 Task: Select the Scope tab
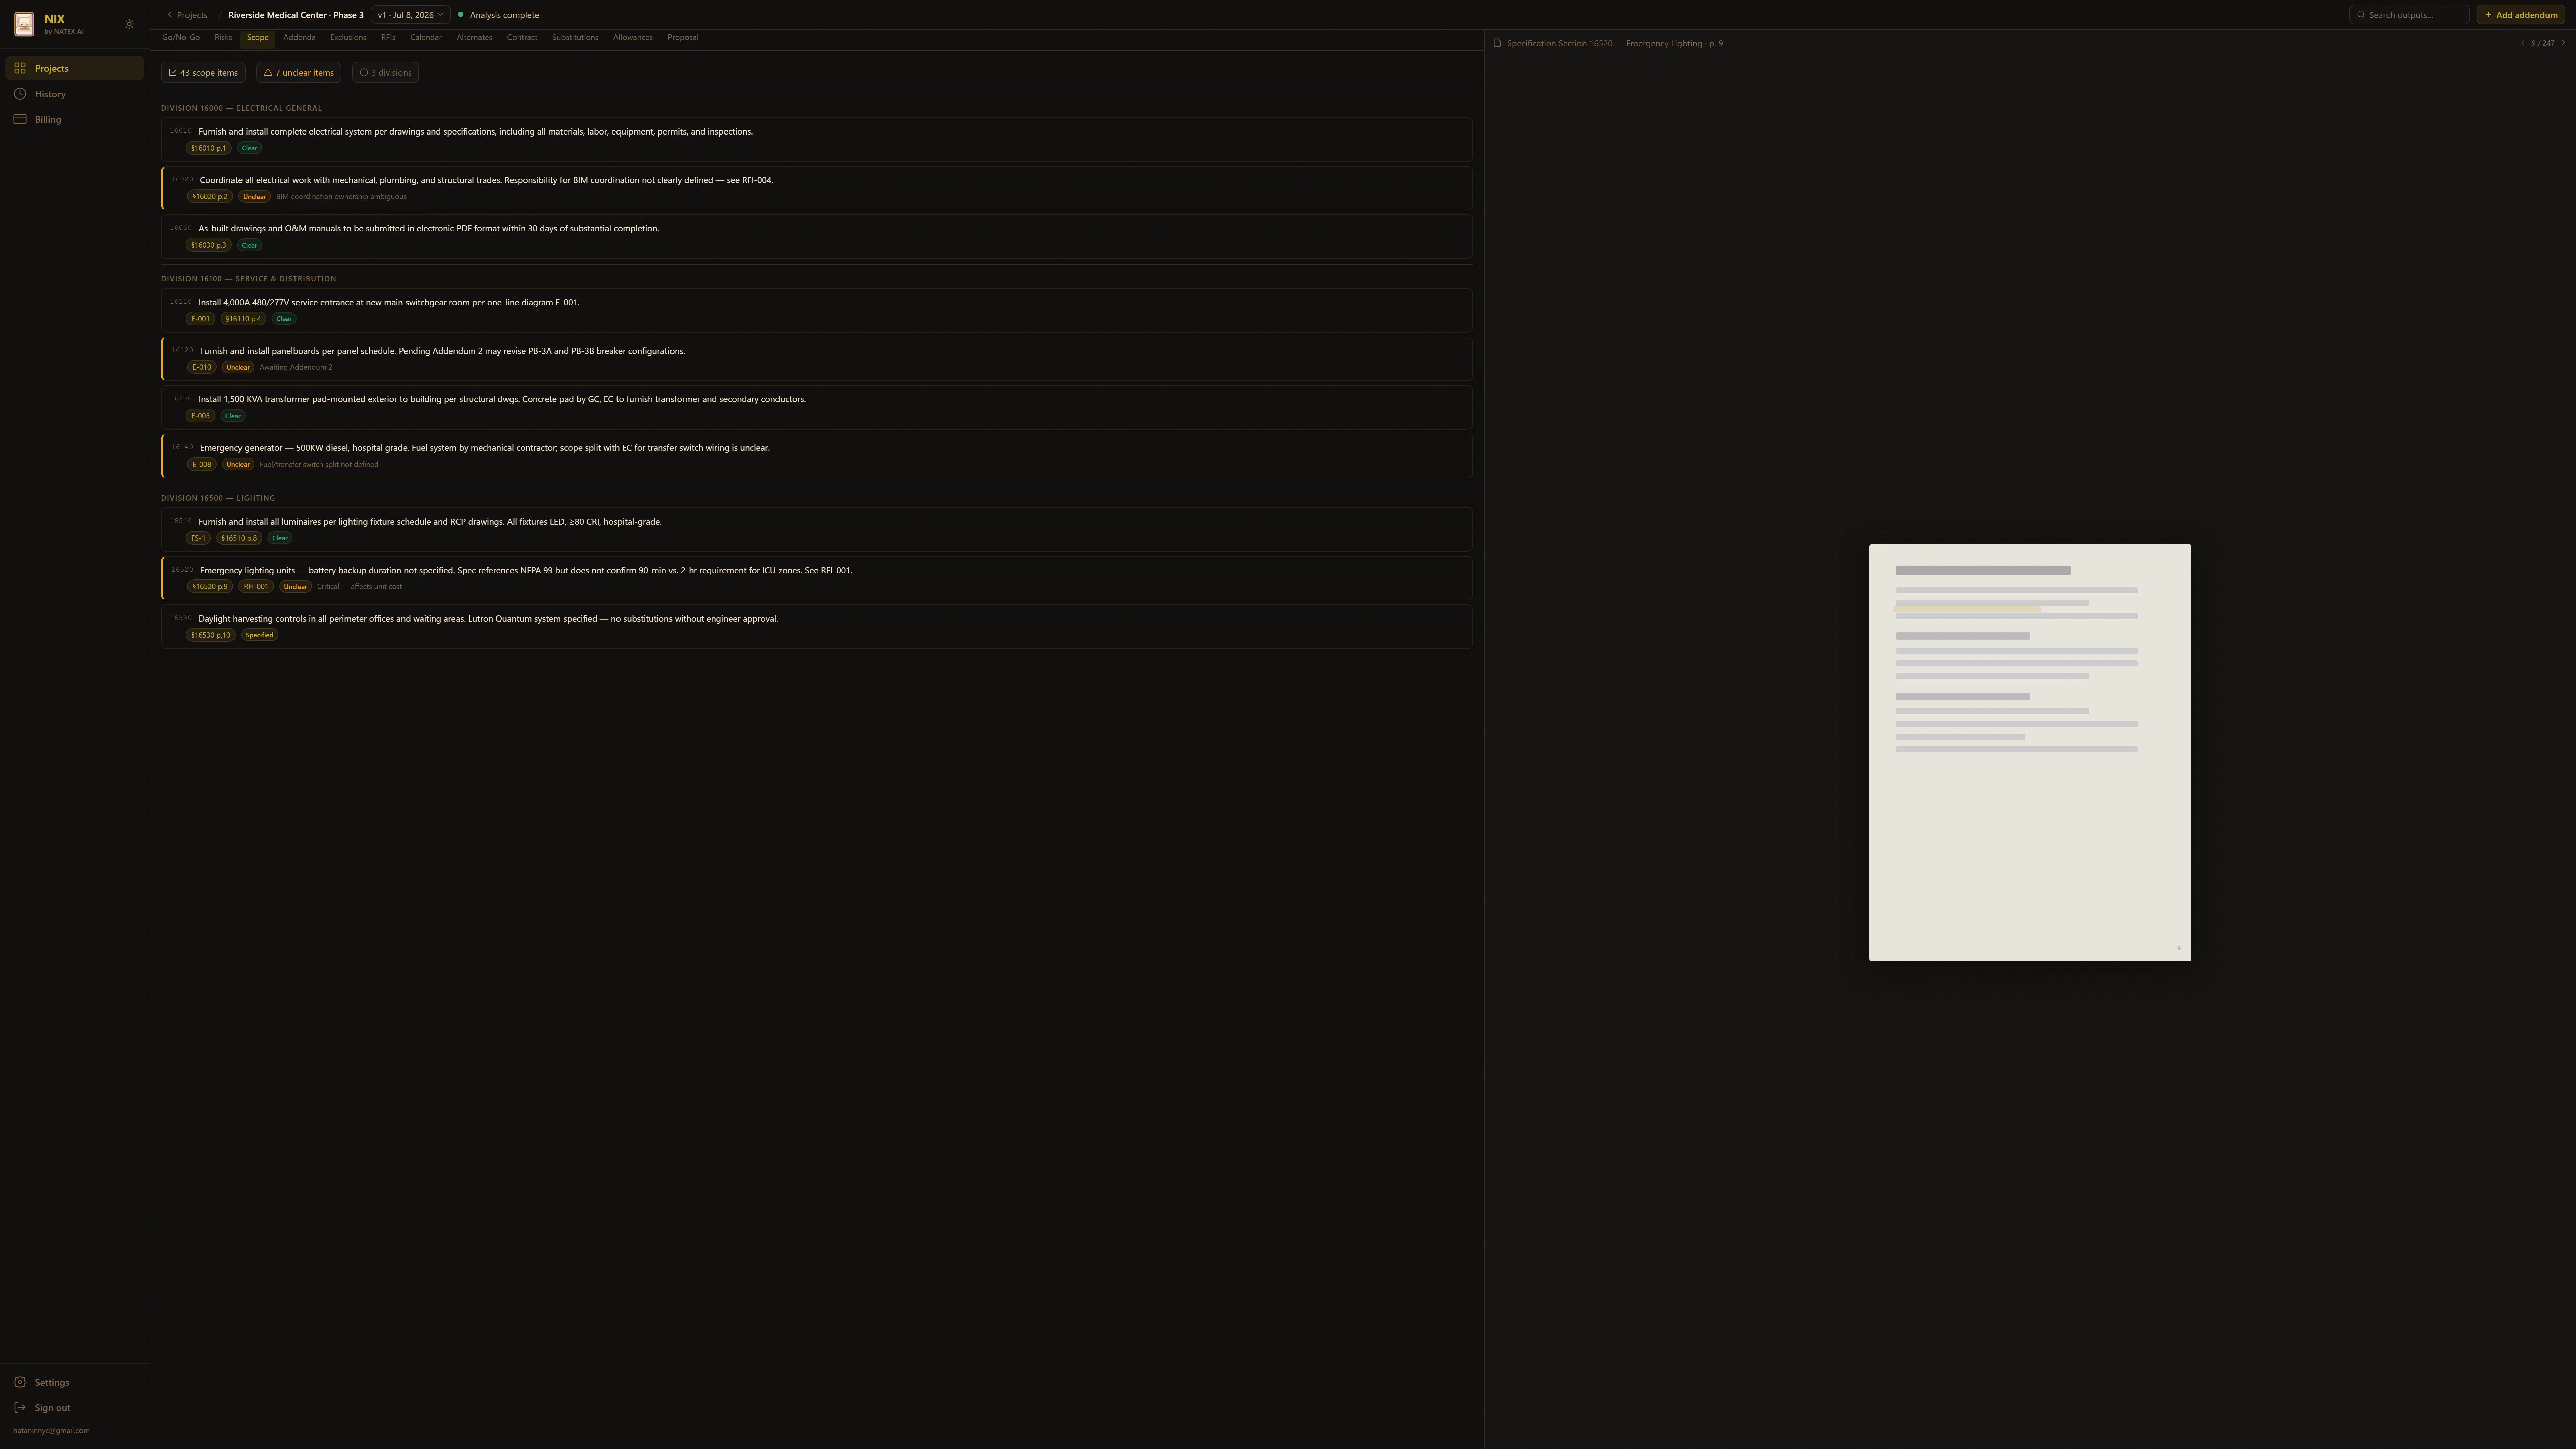[258, 38]
